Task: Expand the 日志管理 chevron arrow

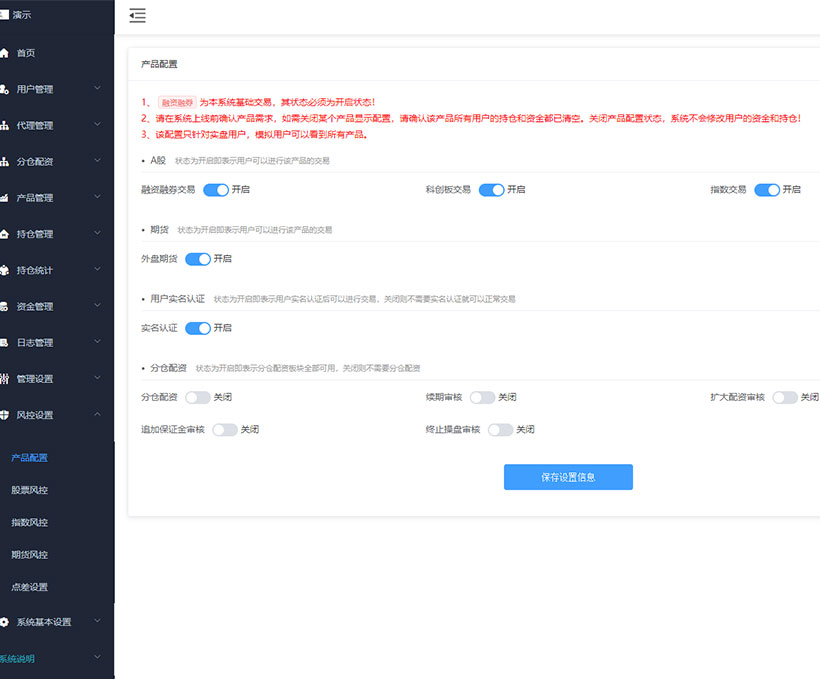Action: [97, 341]
